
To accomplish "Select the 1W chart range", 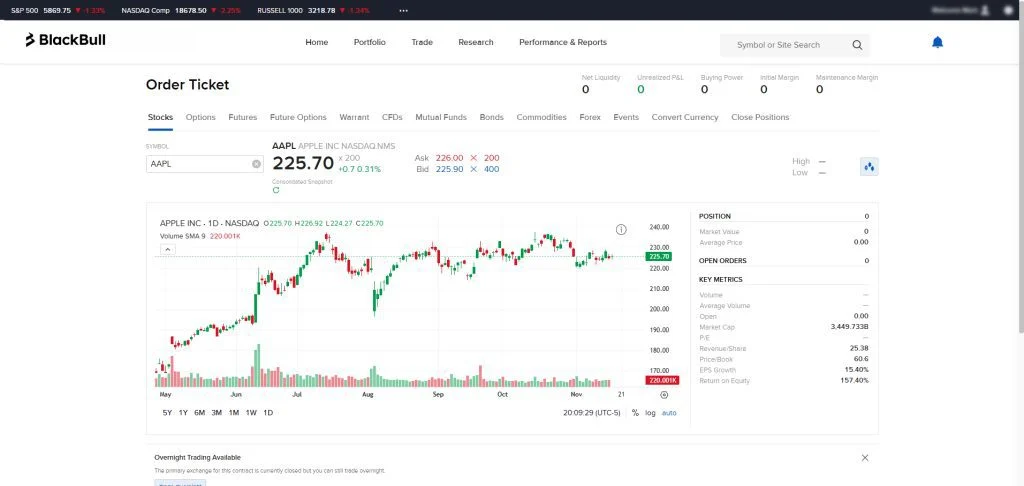I will (251, 413).
